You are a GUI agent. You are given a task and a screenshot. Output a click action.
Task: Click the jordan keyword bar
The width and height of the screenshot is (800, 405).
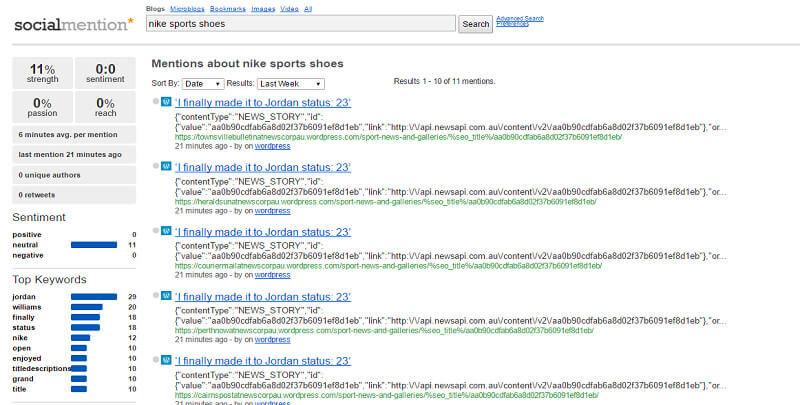94,297
